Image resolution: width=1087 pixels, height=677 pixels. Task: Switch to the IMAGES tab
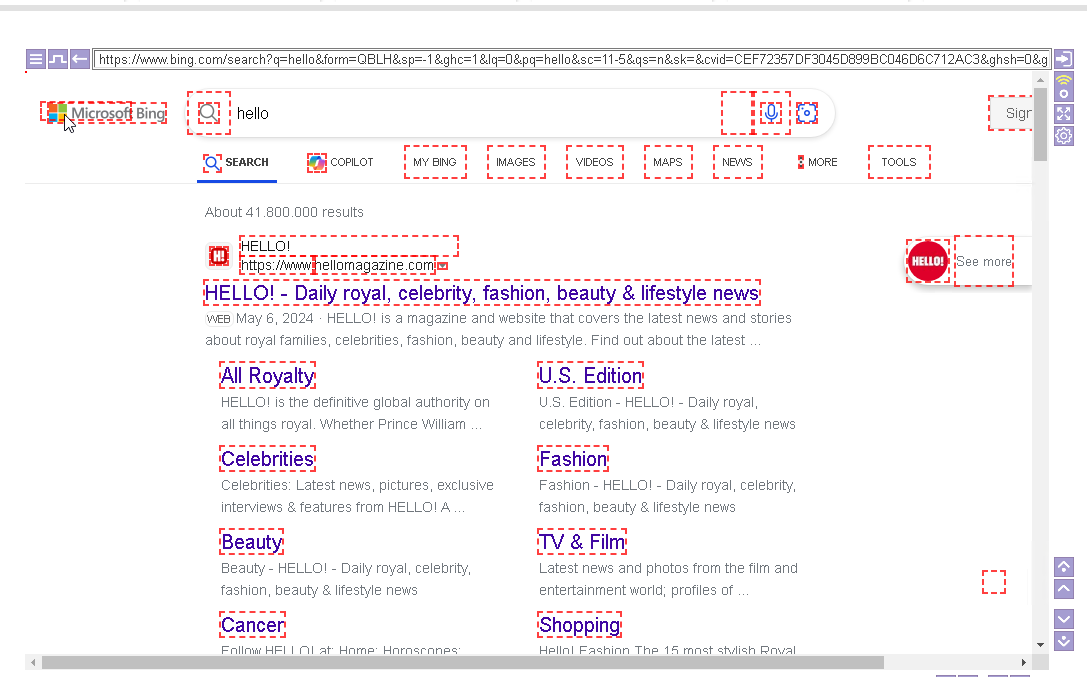[x=516, y=161]
